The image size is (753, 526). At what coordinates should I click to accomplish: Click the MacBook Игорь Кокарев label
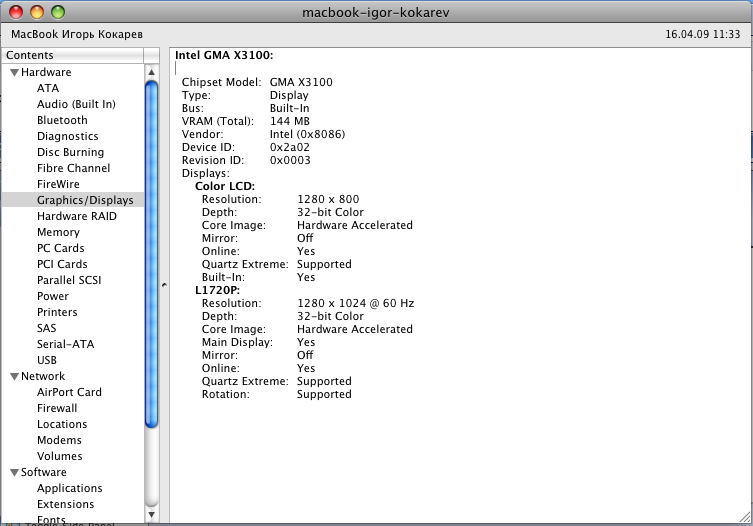pyautogui.click(x=77, y=34)
